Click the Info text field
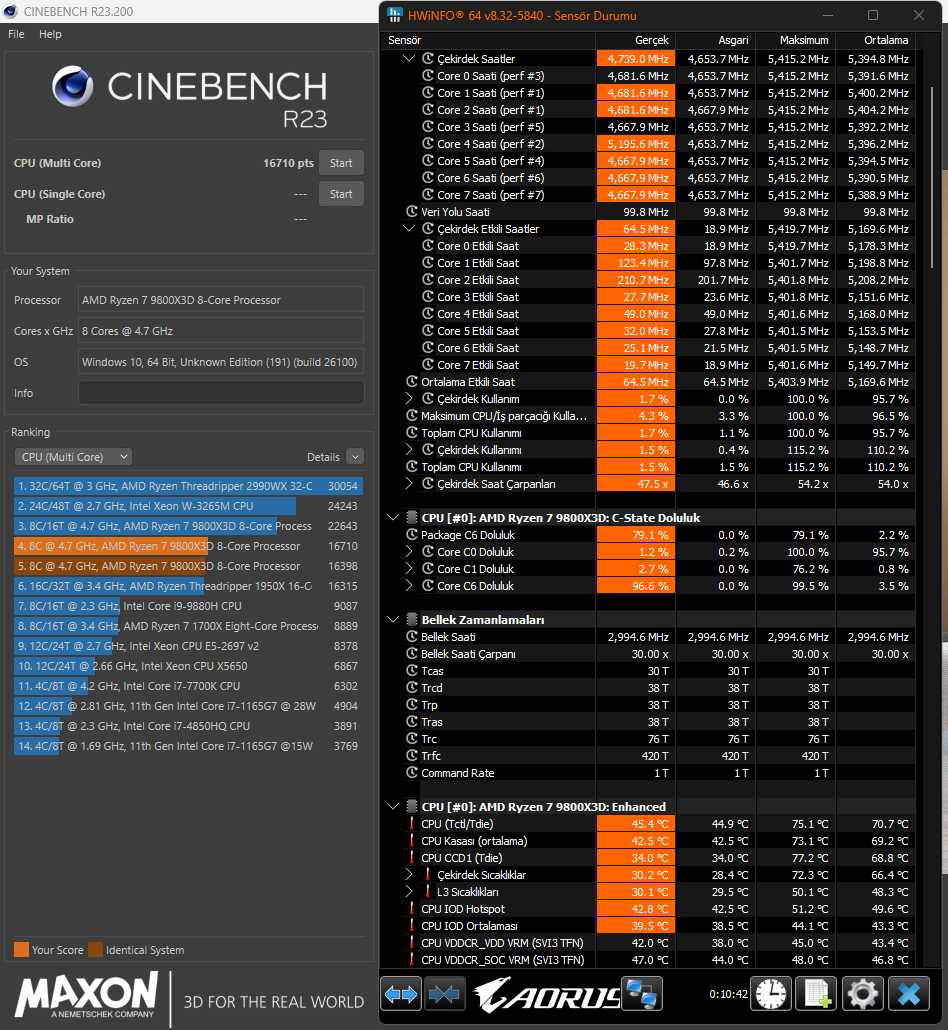 tap(221, 393)
